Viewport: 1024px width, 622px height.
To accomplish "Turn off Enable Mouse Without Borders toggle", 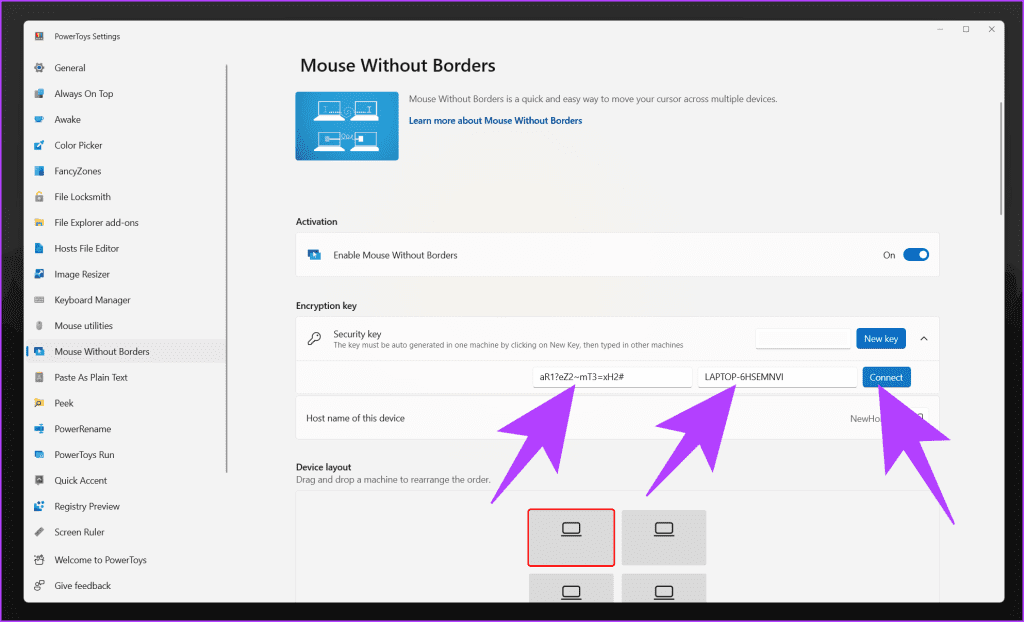I will click(x=916, y=255).
